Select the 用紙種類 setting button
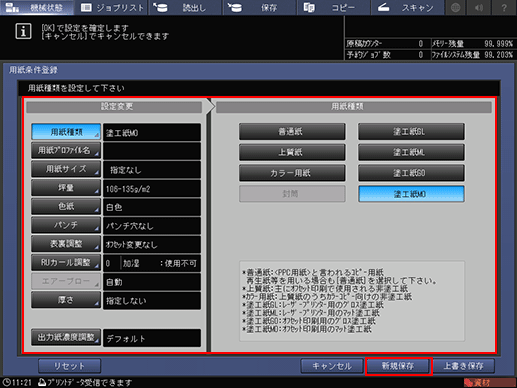The height and width of the screenshot is (388, 517). [66, 132]
